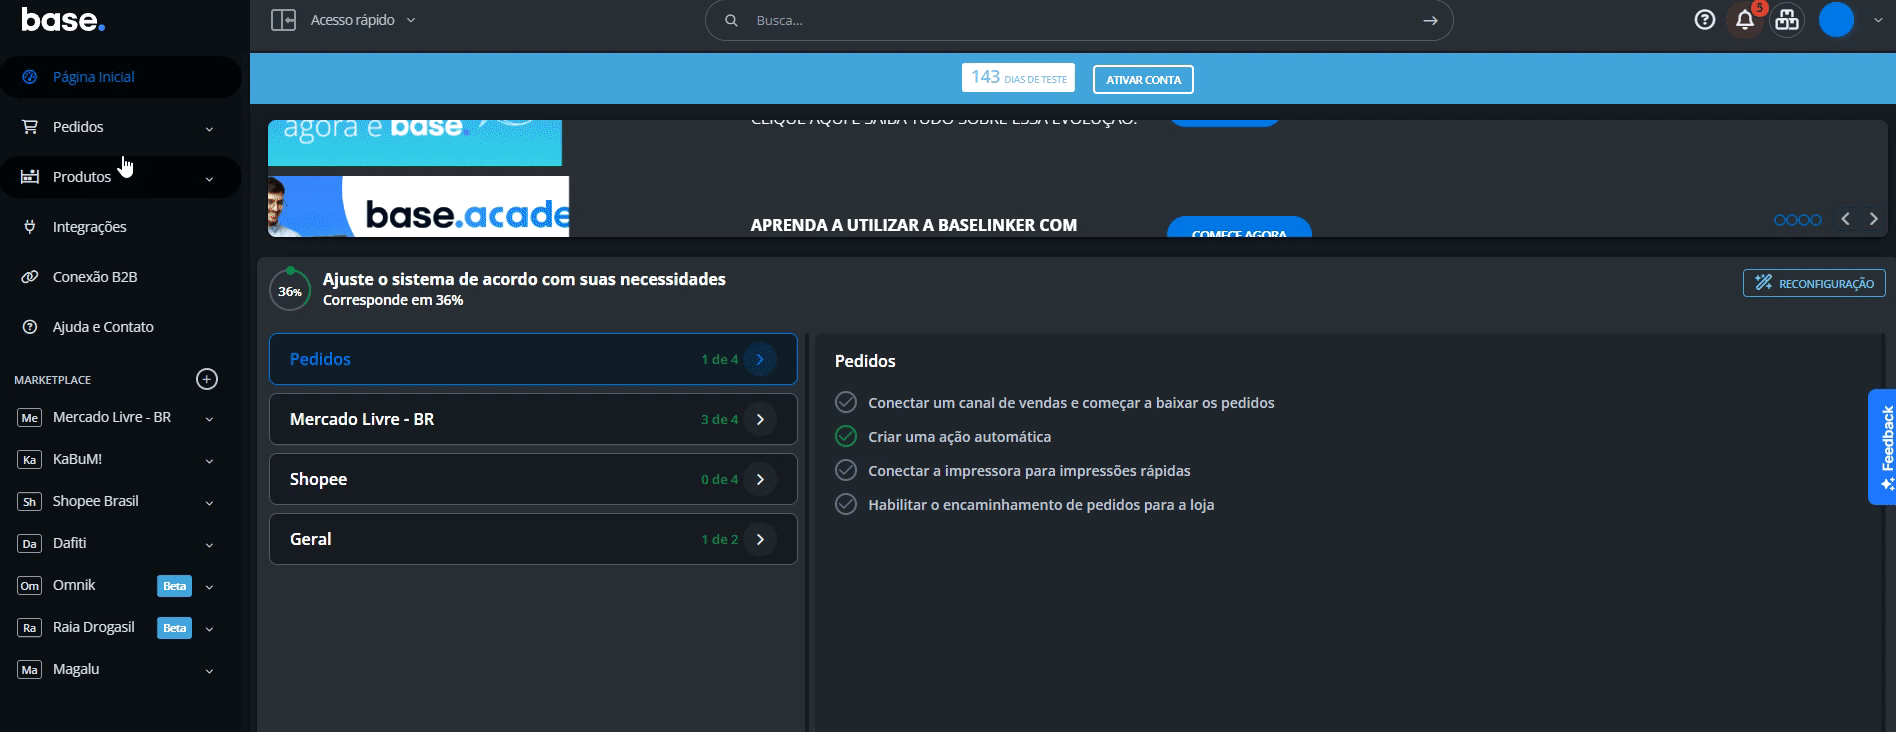Open Página Inicial in sidebar
The width and height of the screenshot is (1896, 732).
[120, 77]
